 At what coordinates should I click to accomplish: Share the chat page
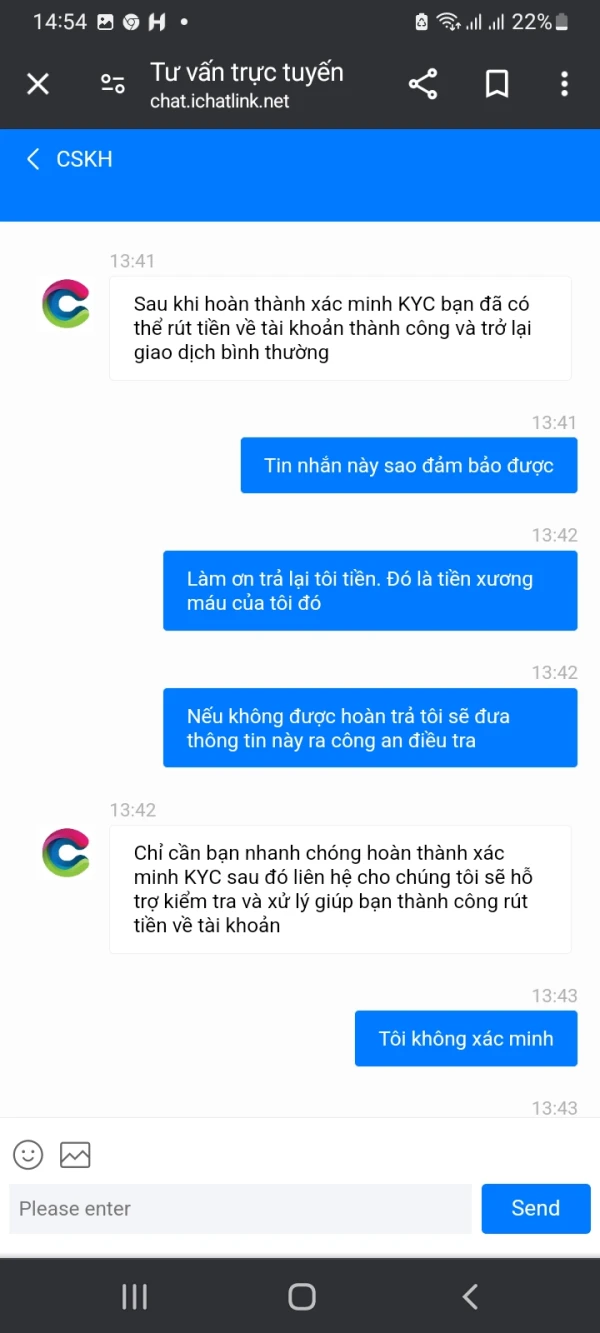click(422, 84)
